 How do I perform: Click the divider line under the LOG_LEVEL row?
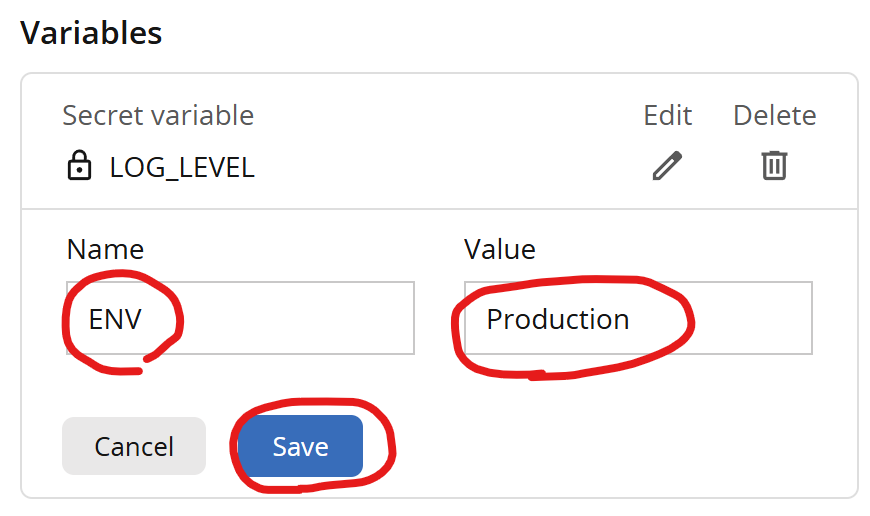[439, 209]
